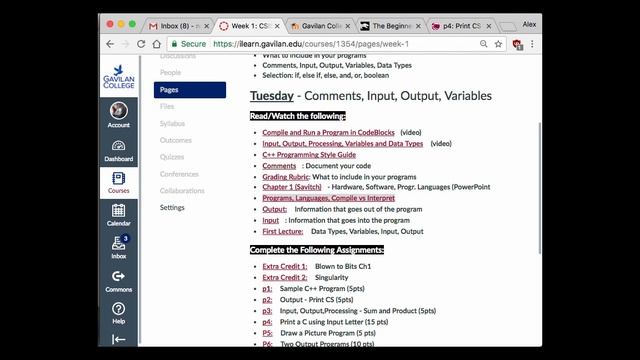
Task: Select Pages in course menu
Action: [x=190, y=90]
